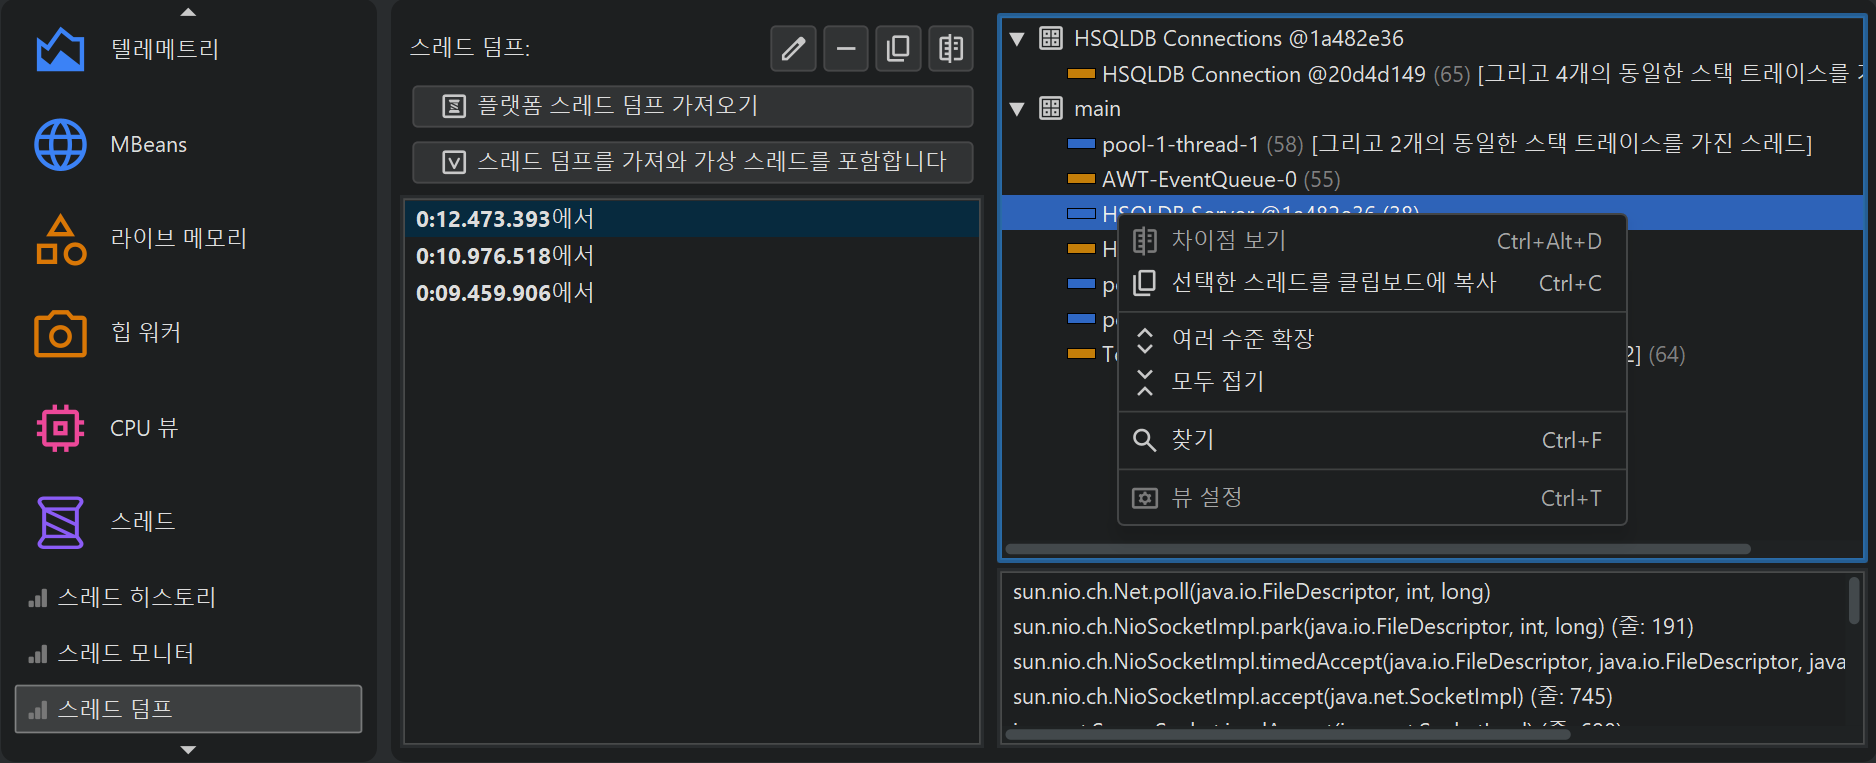Choose 차이점 보기 from the context menu

(1228, 241)
